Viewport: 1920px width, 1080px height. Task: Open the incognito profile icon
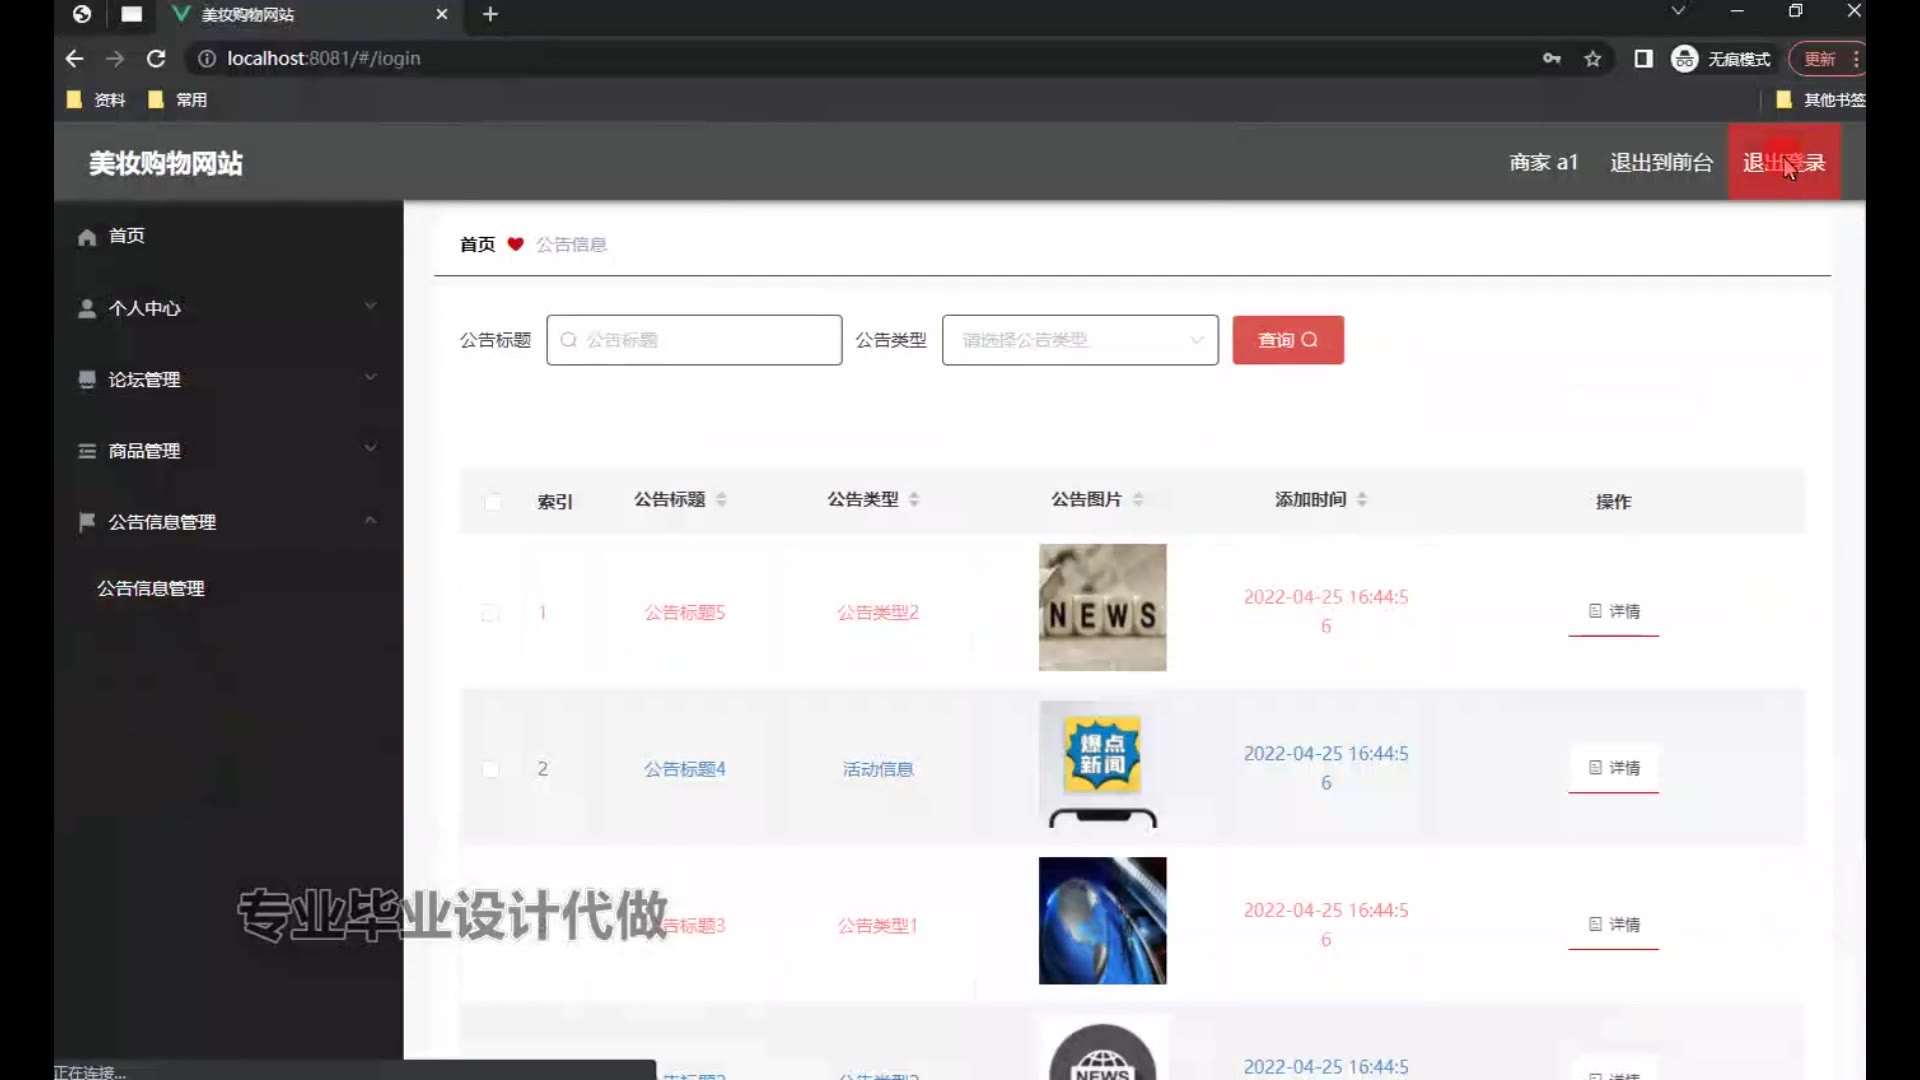(1685, 58)
